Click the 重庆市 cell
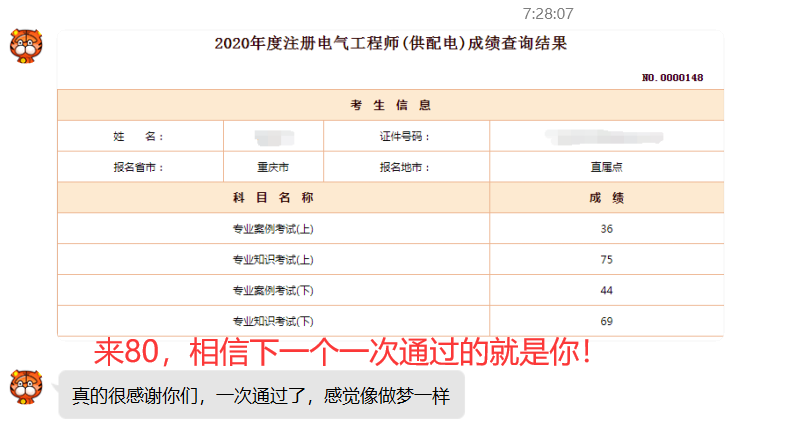The width and height of the screenshot is (805, 434). tap(273, 167)
